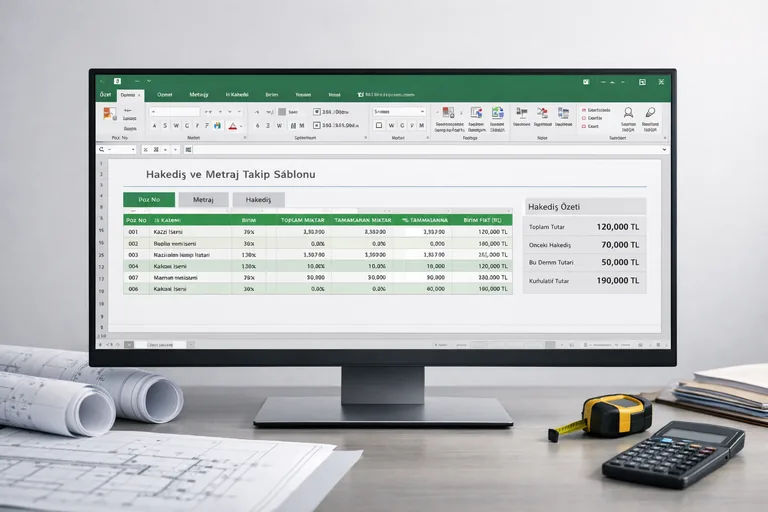Click the orange Paste clipboard icon
The image size is (768, 512).
click(109, 113)
